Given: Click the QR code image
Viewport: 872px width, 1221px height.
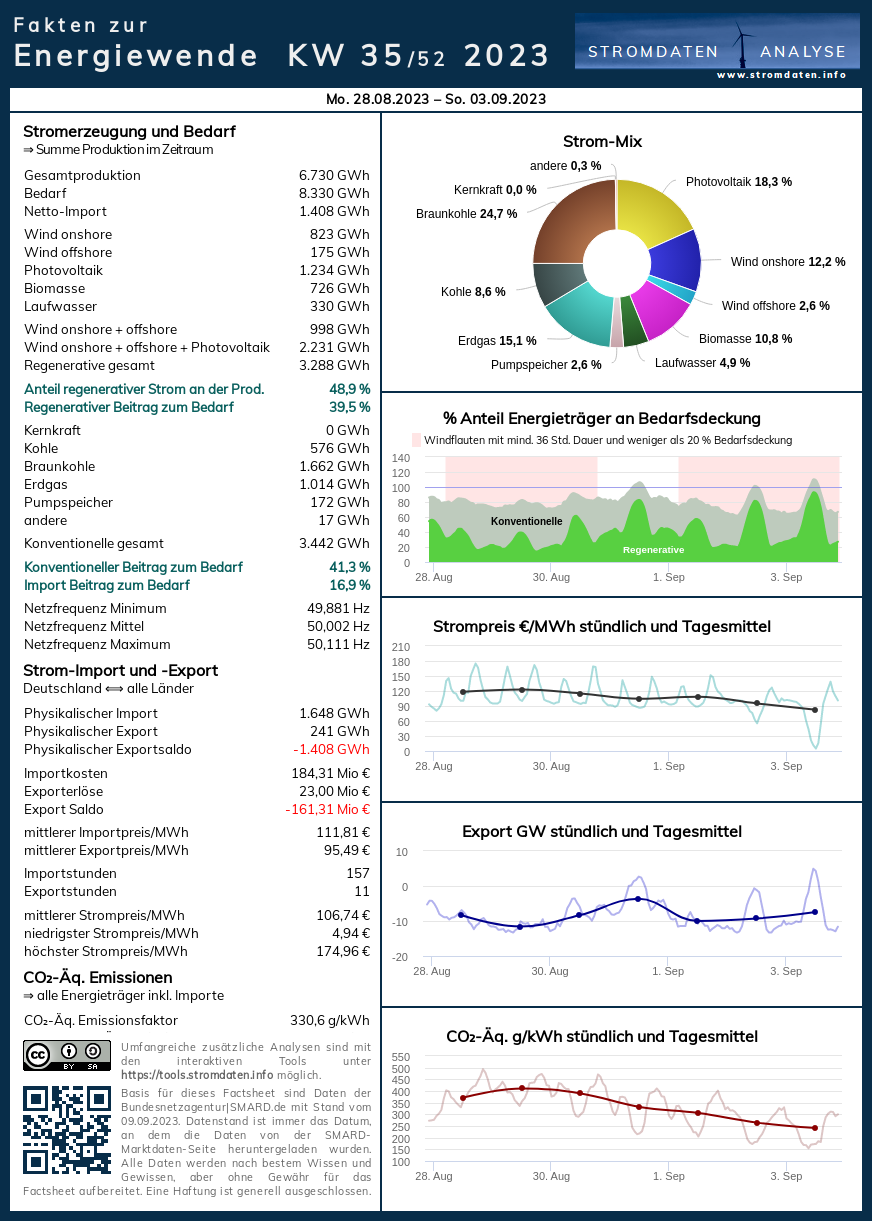Looking at the screenshot, I should (66, 1130).
